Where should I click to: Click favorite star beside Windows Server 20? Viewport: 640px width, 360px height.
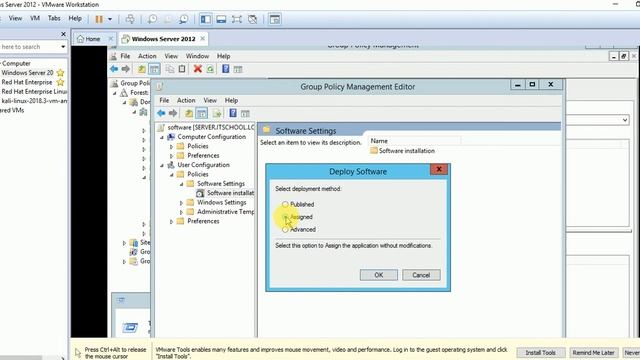coord(60,73)
